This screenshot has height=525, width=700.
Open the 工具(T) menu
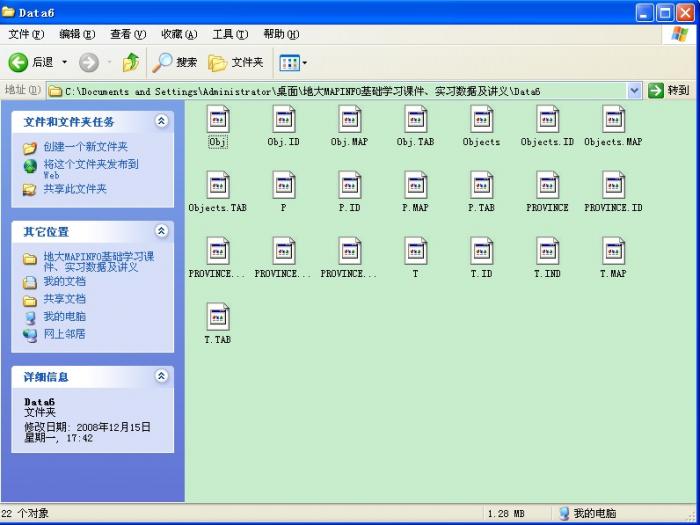click(229, 34)
